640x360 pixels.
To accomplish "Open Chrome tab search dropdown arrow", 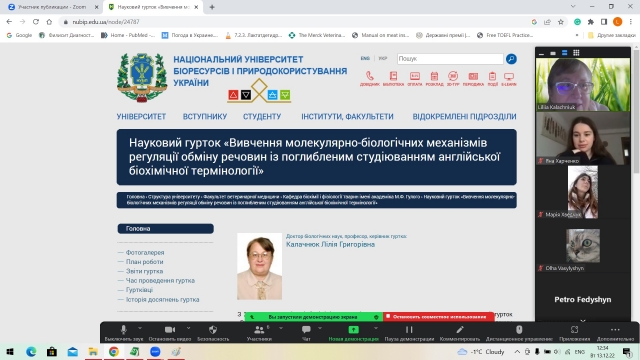I will (573, 7).
